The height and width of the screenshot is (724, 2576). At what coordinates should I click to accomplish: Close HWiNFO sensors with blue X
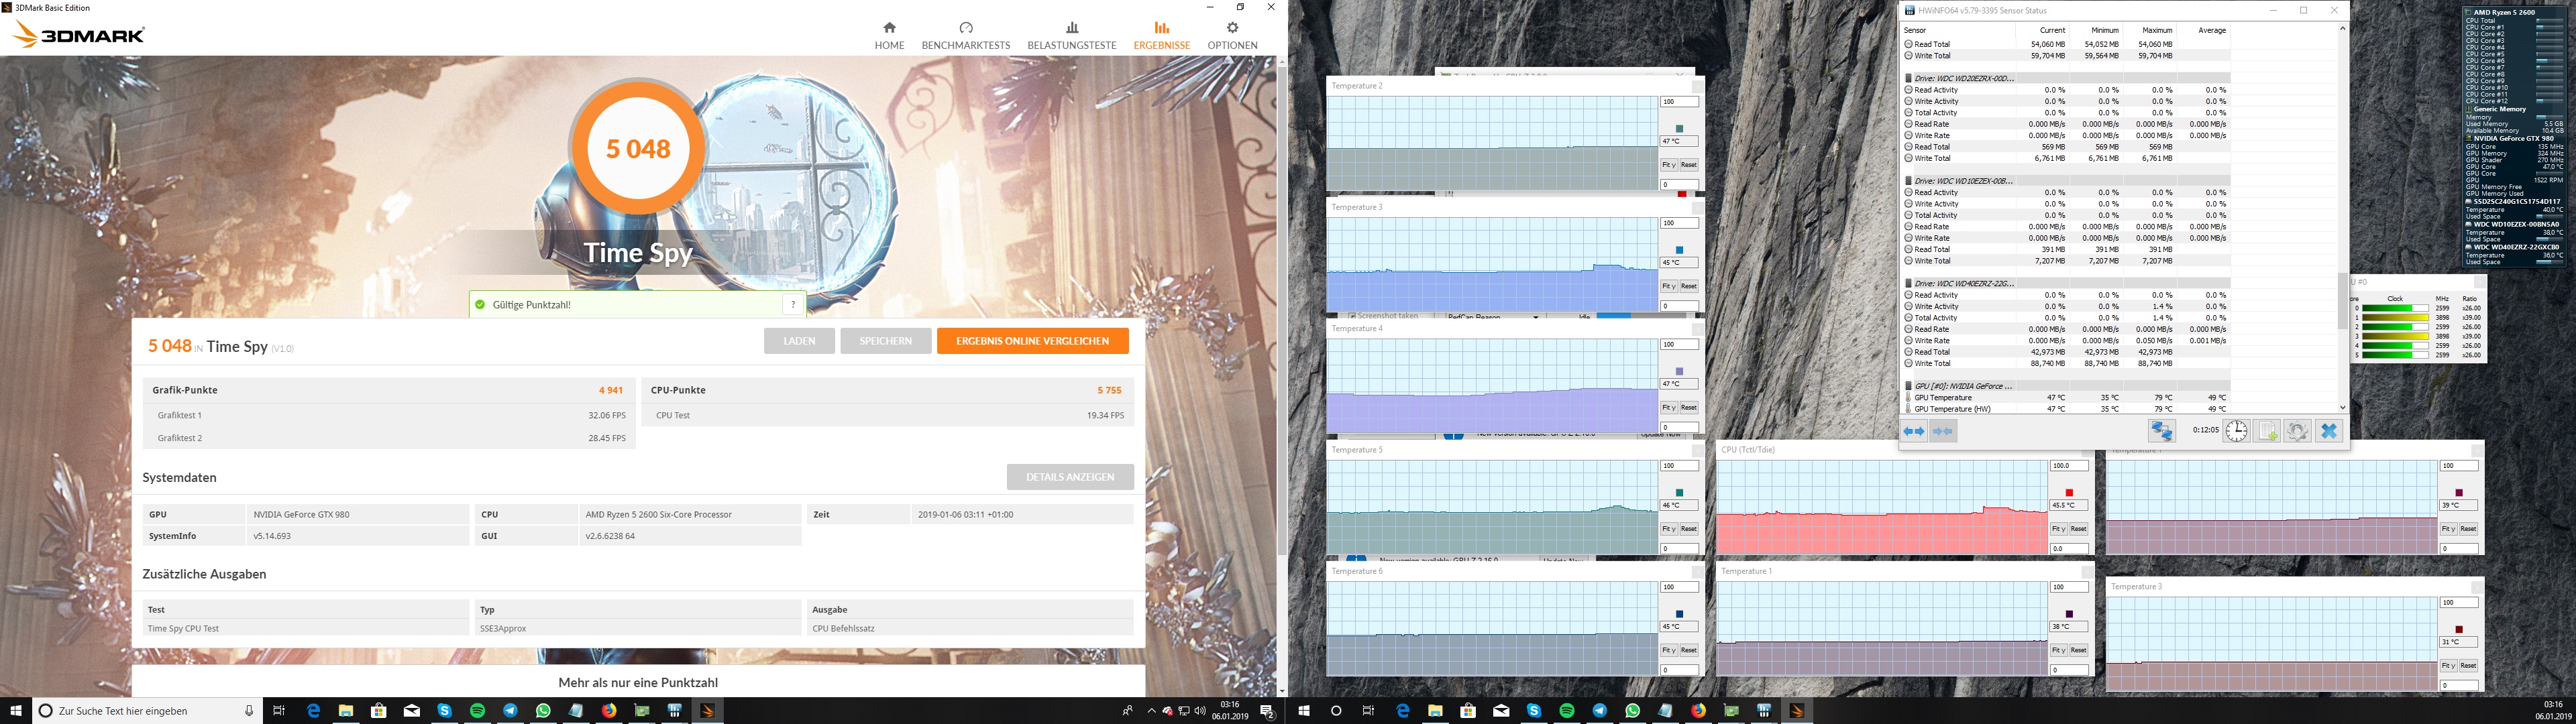click(x=2328, y=431)
